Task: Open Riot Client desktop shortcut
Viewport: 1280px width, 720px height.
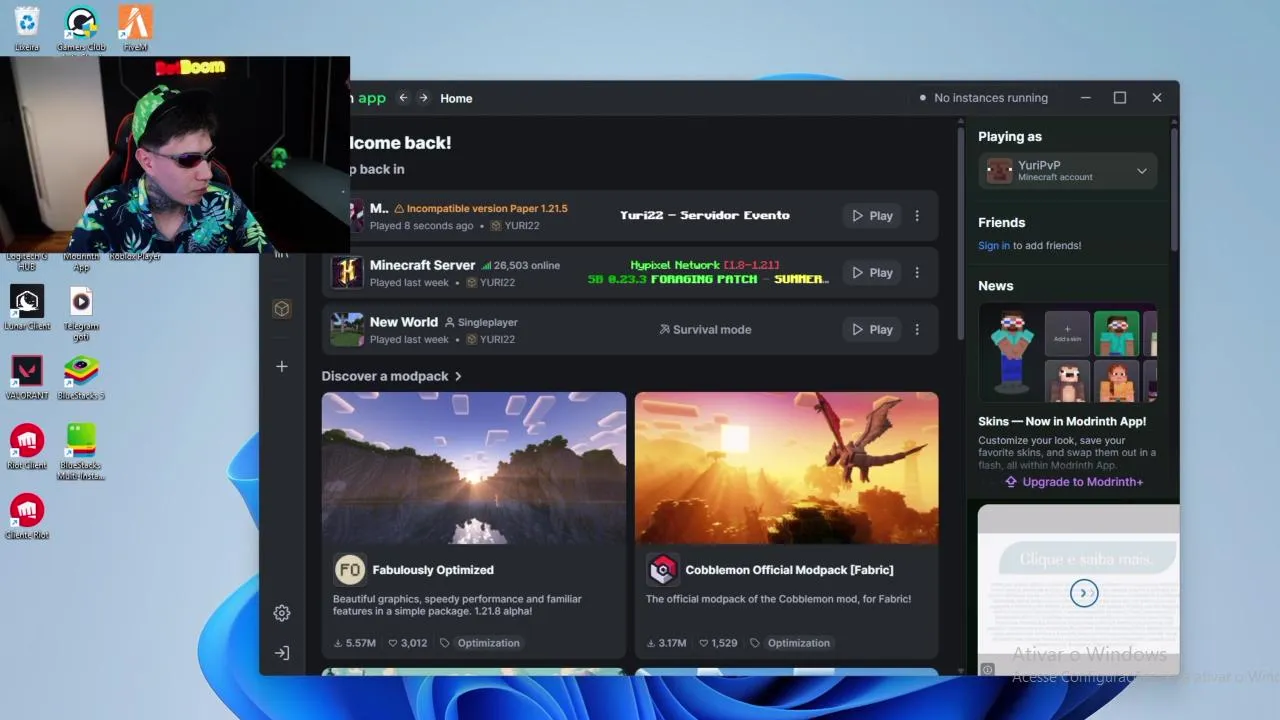Action: click(x=27, y=447)
